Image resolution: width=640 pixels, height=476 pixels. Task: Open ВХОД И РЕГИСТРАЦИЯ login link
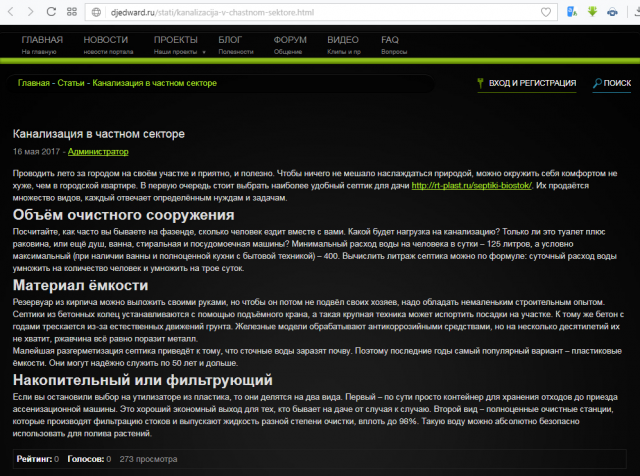(x=532, y=83)
